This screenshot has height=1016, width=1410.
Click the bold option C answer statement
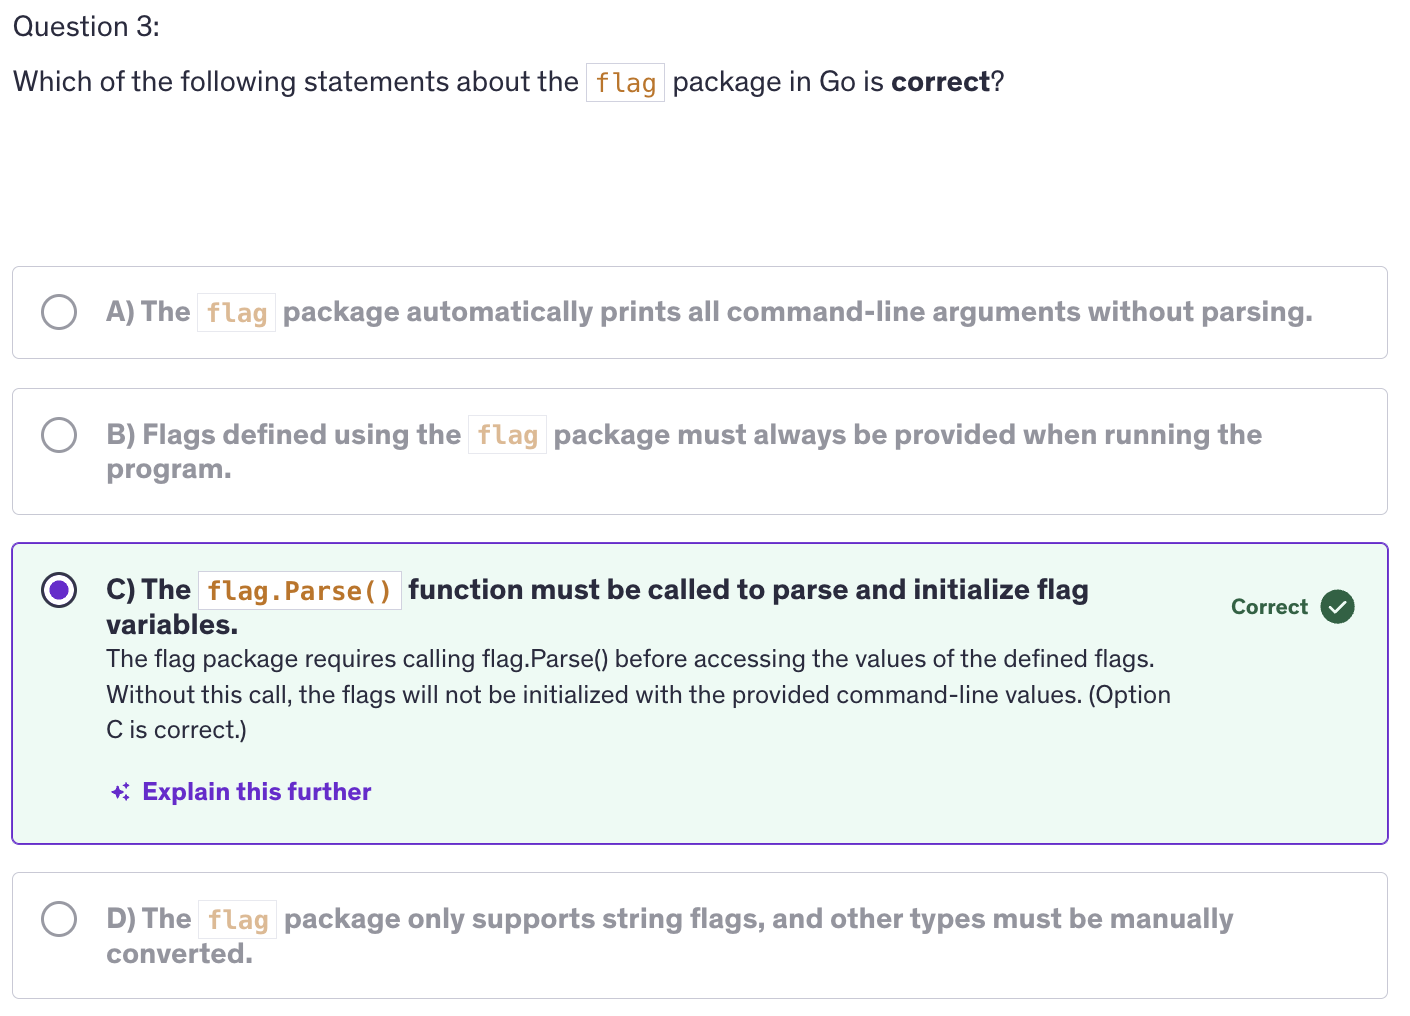747,590
